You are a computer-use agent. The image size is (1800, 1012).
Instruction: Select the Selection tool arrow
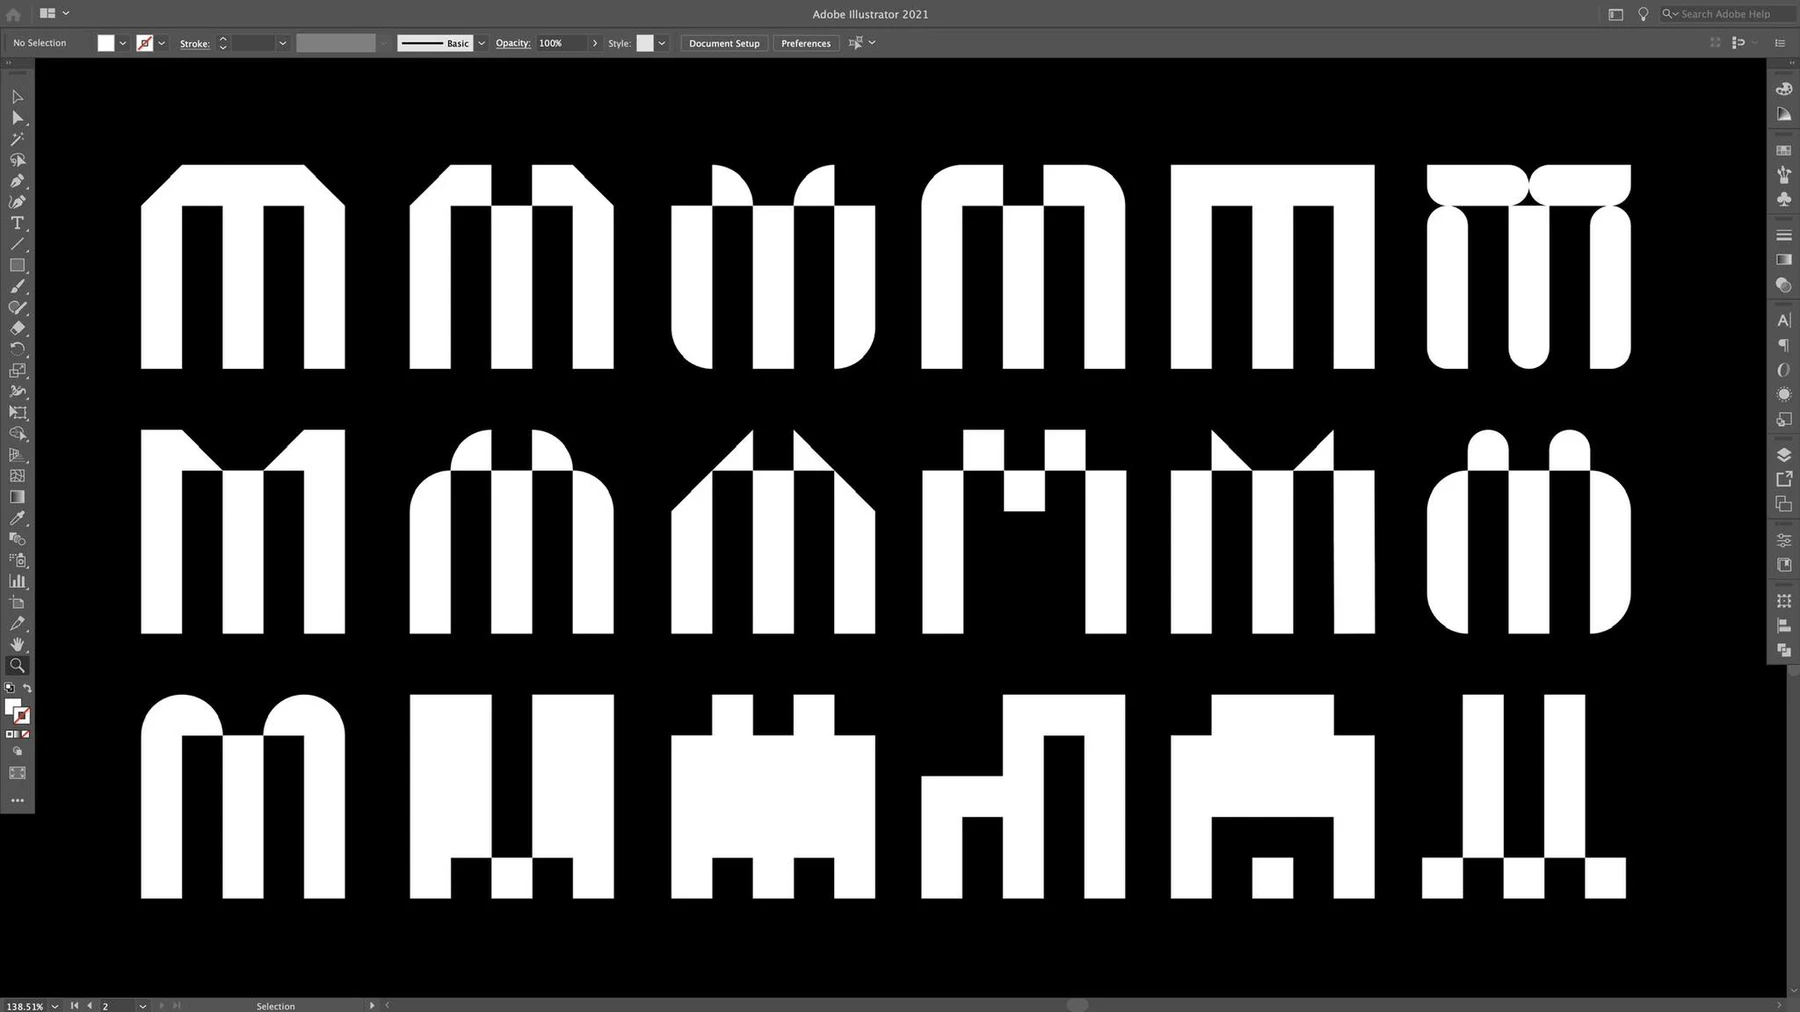pos(17,97)
